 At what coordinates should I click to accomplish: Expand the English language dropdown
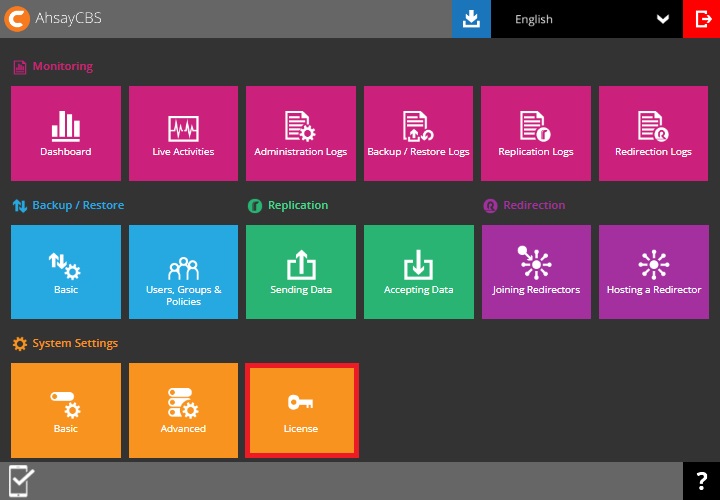coord(590,19)
